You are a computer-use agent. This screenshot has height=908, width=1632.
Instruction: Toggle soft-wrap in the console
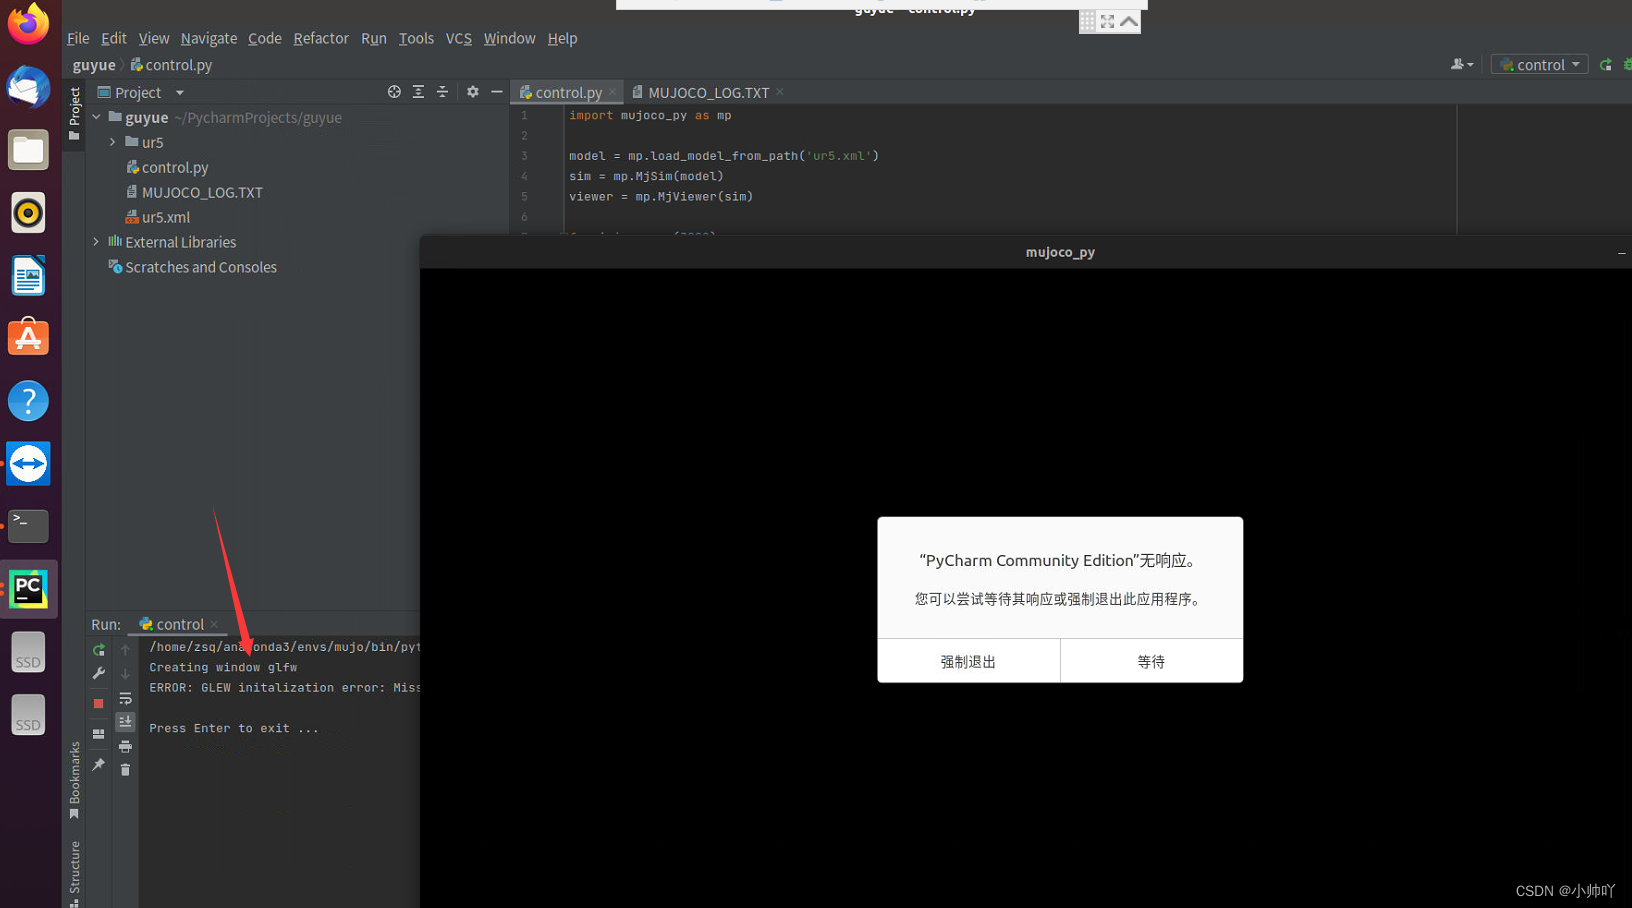[125, 698]
